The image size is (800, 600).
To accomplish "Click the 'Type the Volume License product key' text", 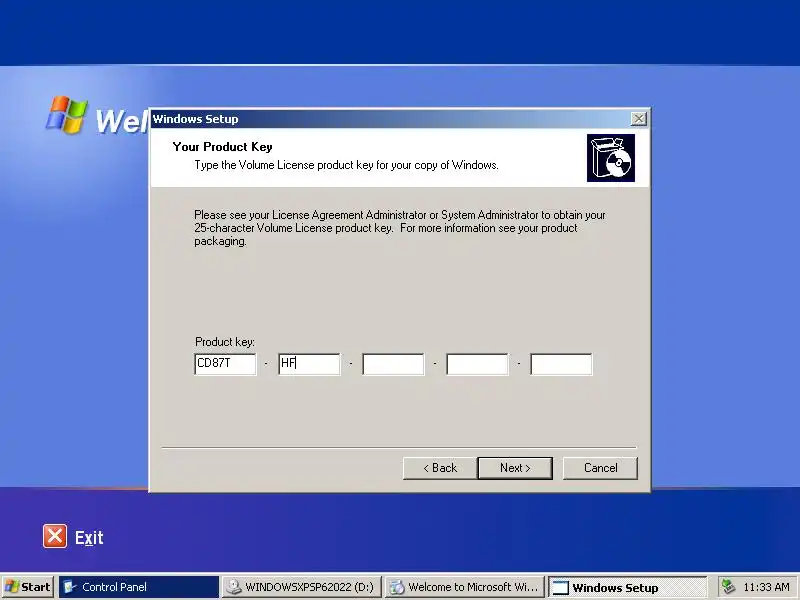I will 346,165.
